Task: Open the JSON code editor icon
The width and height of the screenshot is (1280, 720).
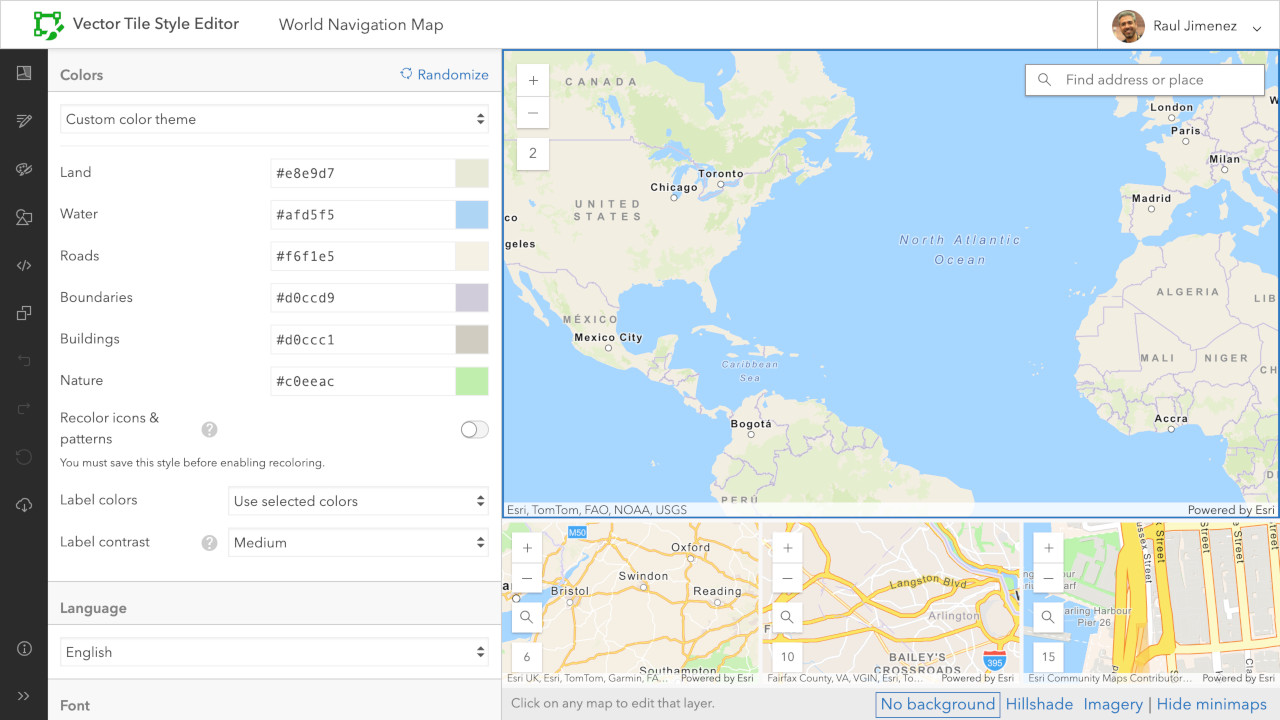Action: pos(24,265)
